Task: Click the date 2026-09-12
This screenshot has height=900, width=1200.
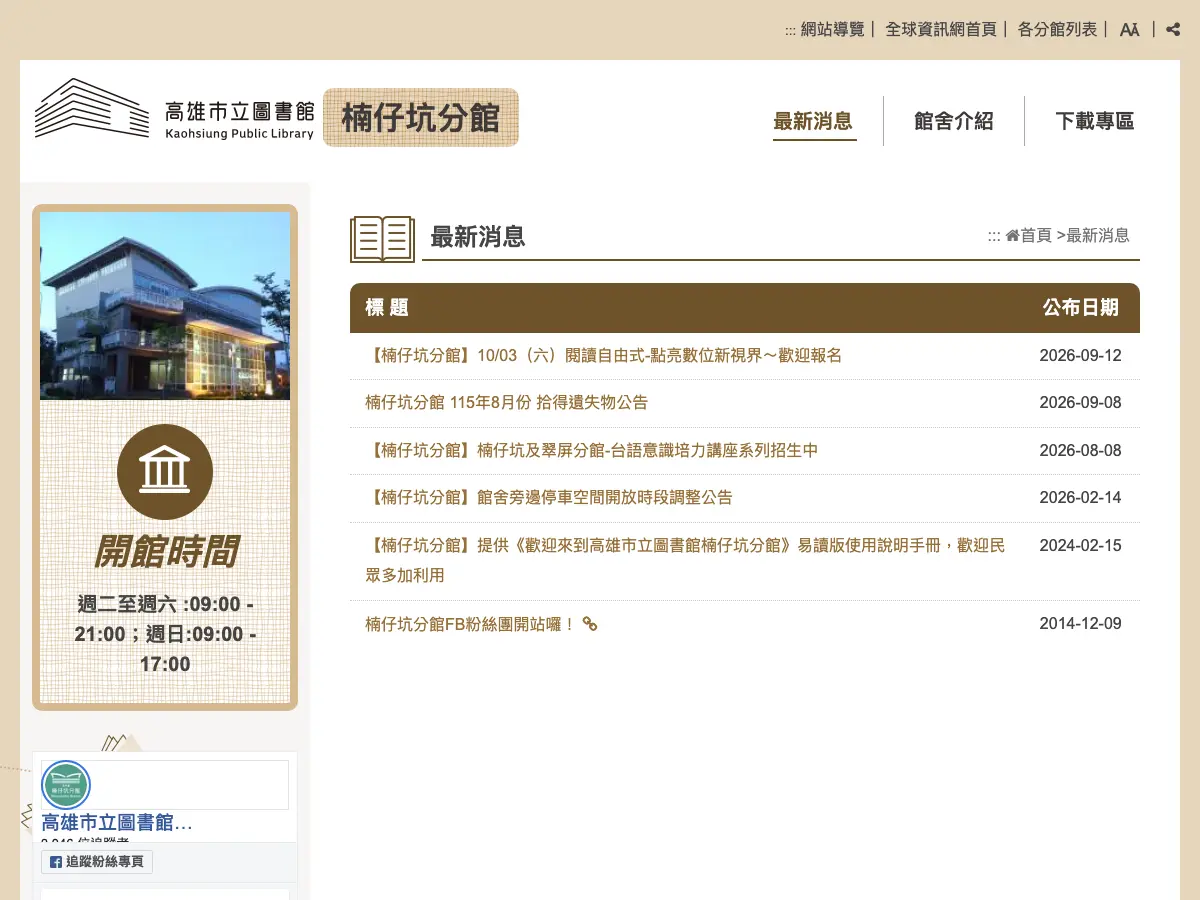Action: click(x=1081, y=355)
